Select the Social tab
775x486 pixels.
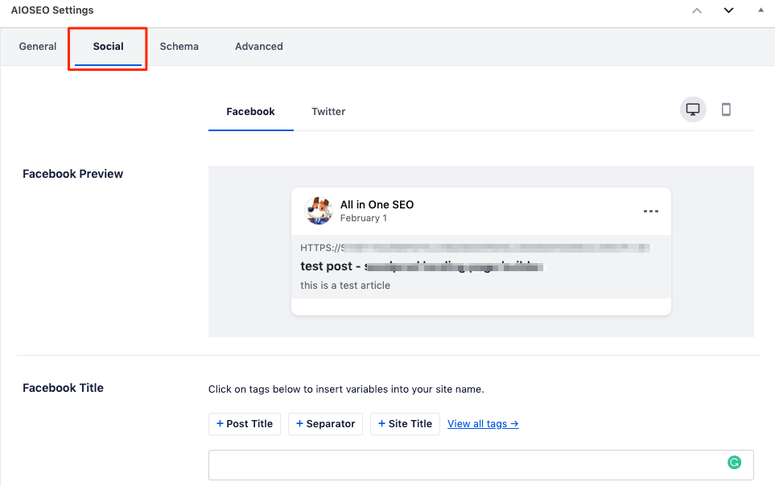[x=108, y=46]
